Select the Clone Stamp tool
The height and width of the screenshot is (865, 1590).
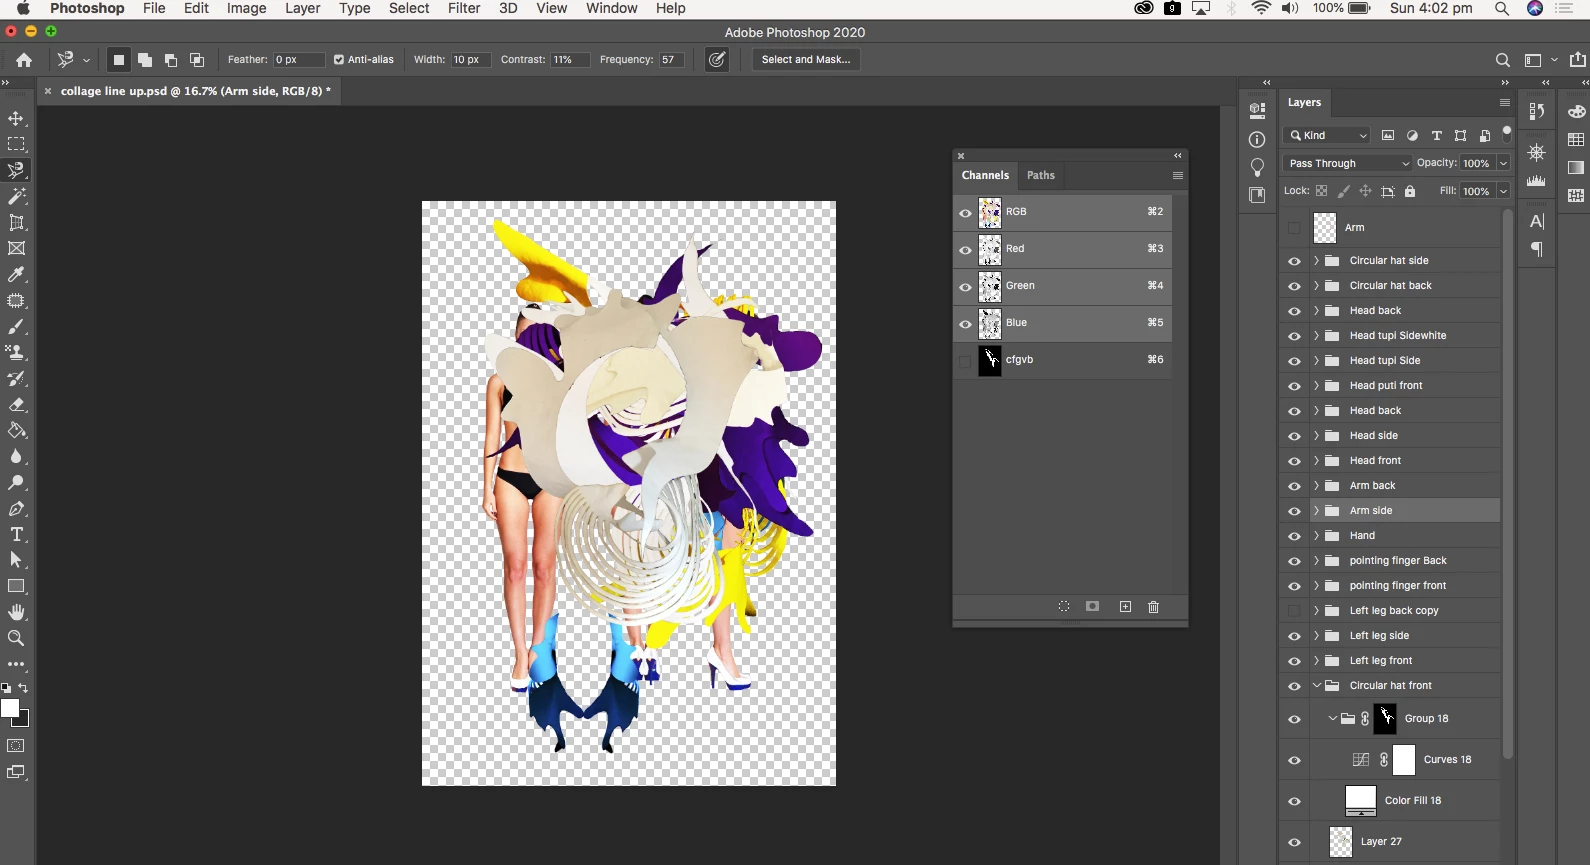point(16,352)
